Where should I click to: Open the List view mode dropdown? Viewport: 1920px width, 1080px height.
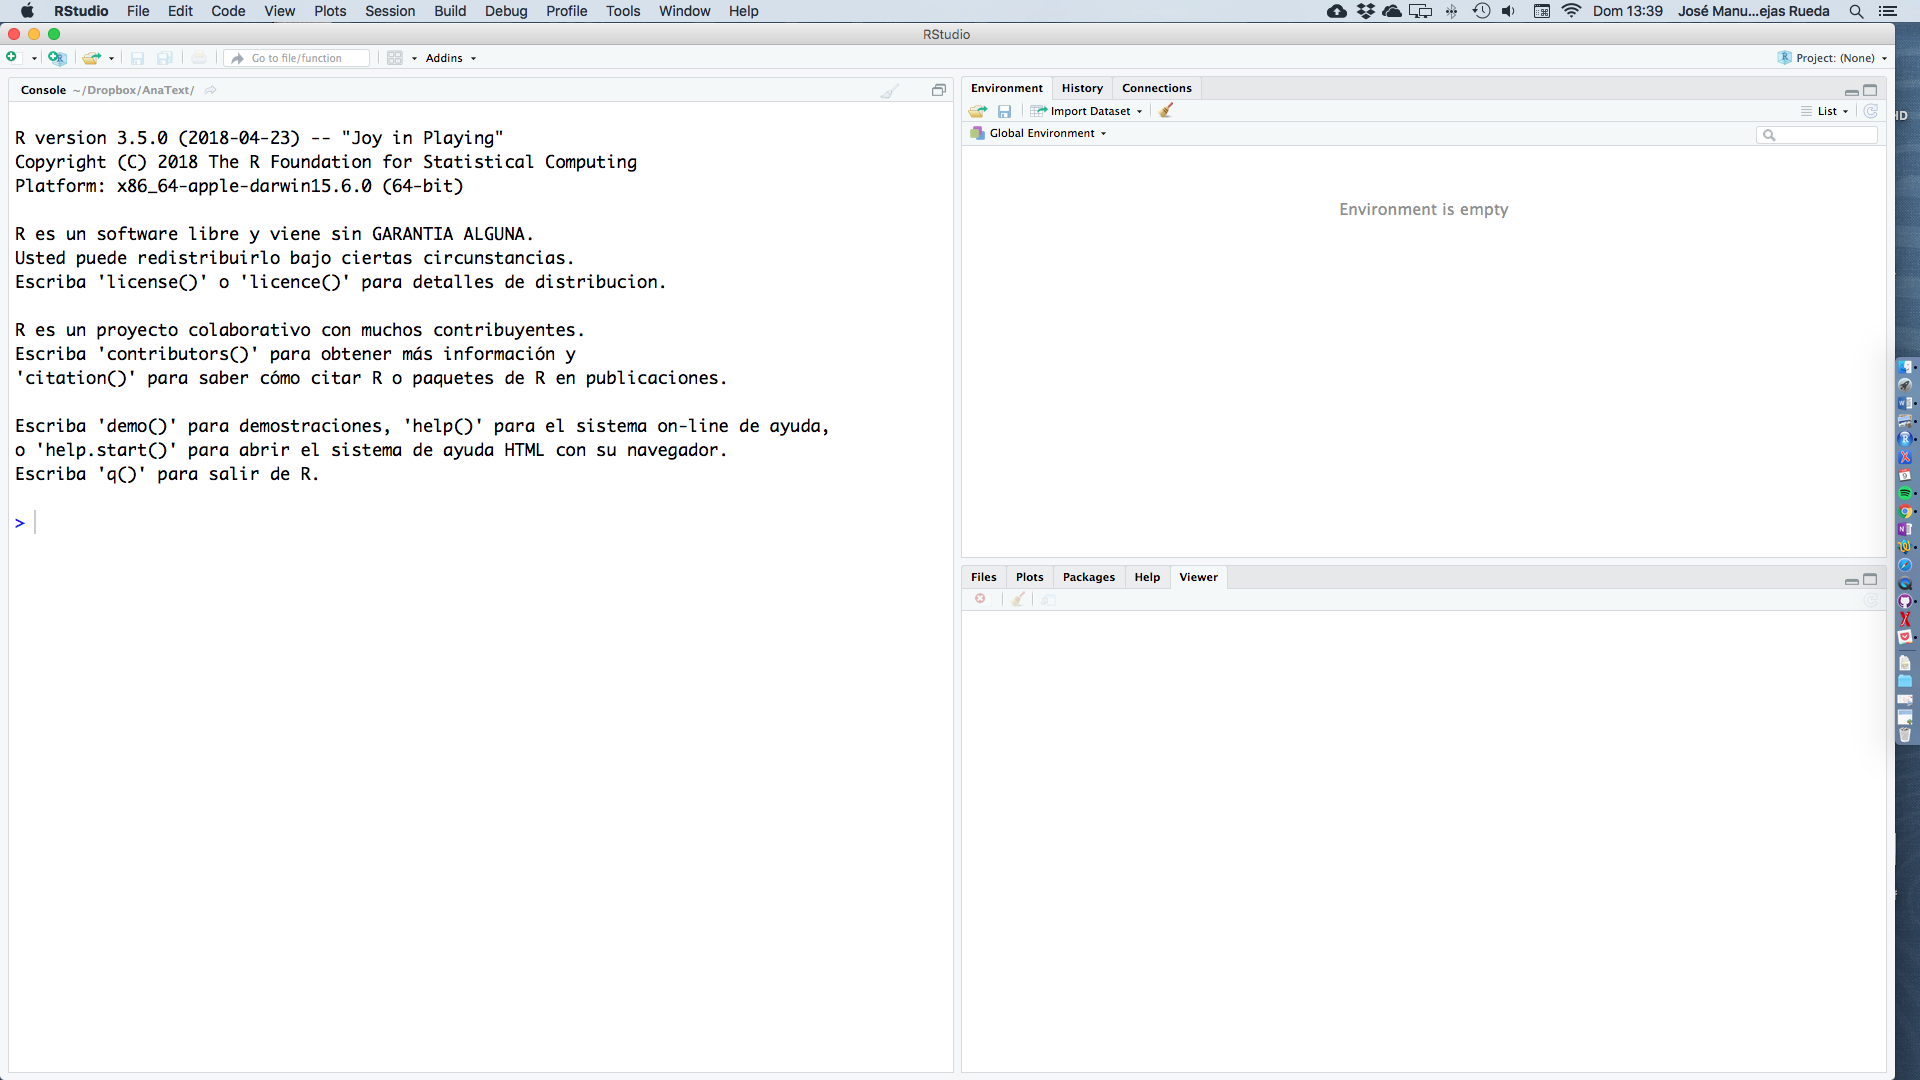click(1826, 111)
